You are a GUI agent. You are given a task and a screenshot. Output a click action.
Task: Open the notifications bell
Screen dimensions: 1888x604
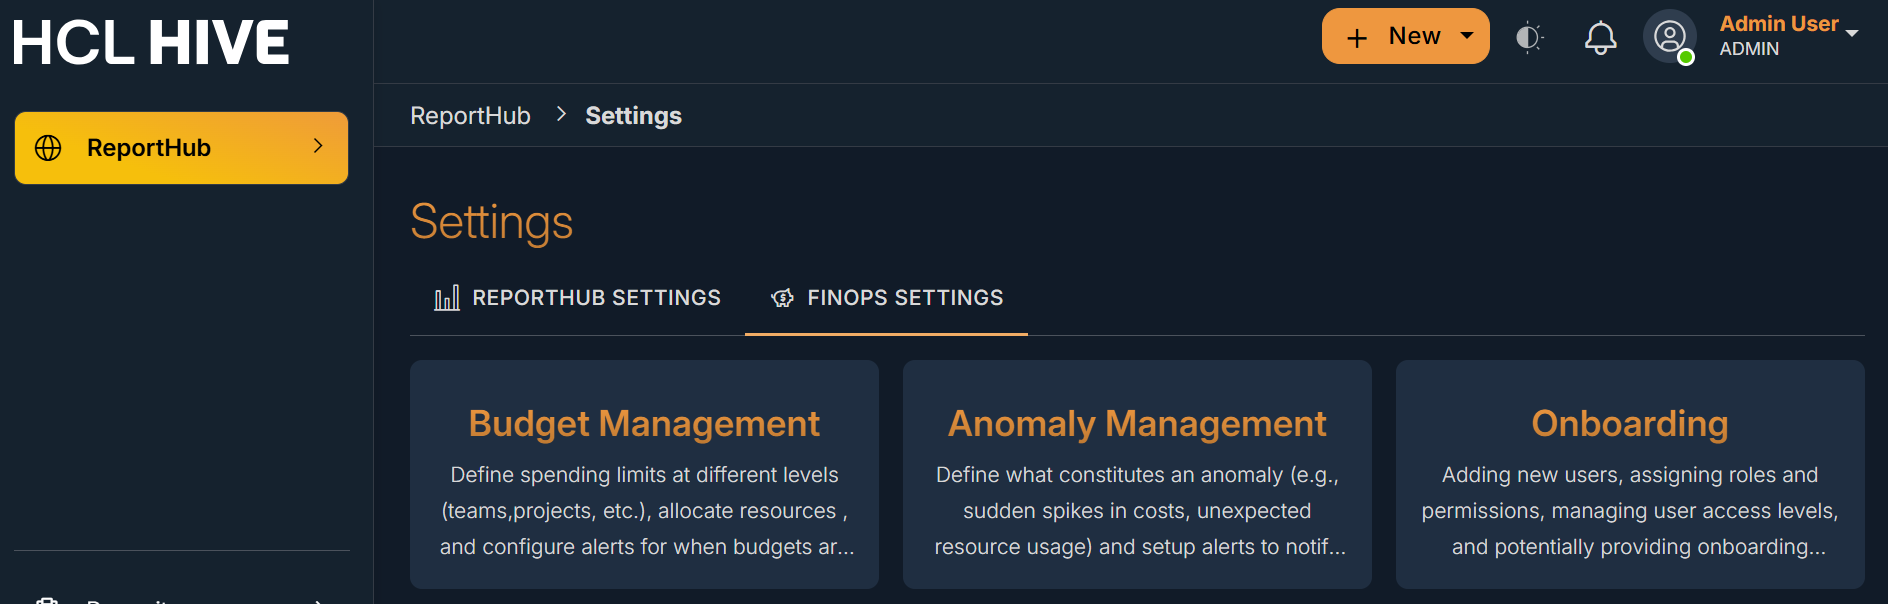point(1600,38)
